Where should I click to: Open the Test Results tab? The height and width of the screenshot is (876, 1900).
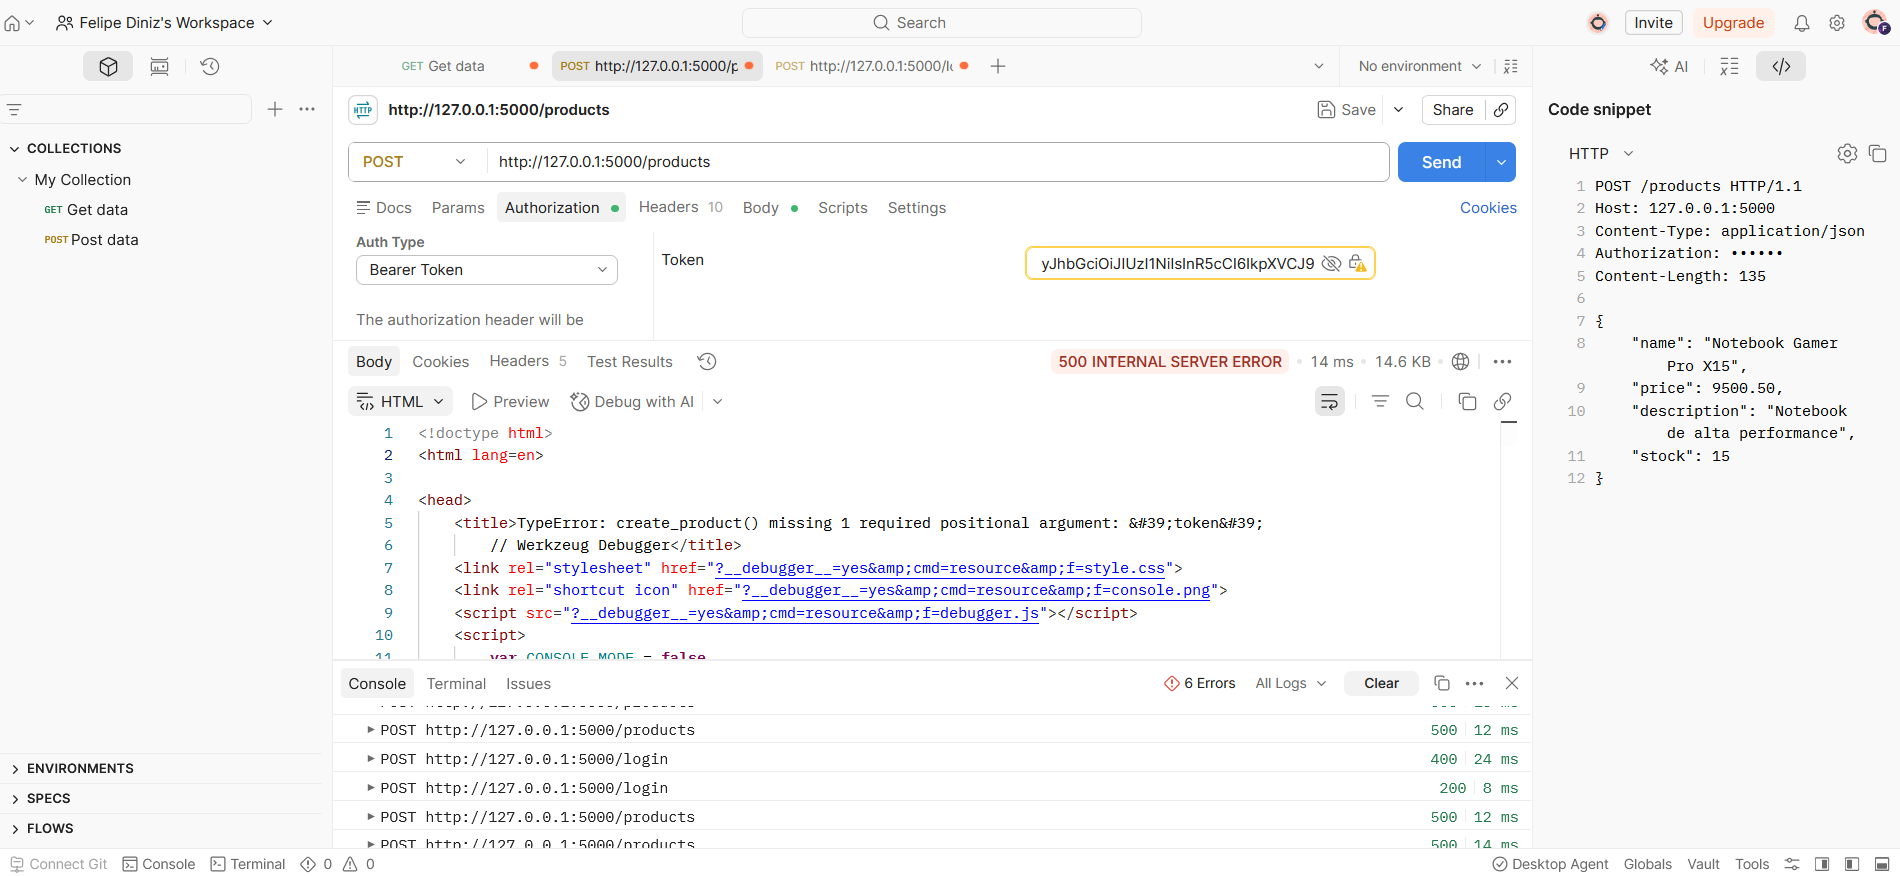tap(630, 362)
